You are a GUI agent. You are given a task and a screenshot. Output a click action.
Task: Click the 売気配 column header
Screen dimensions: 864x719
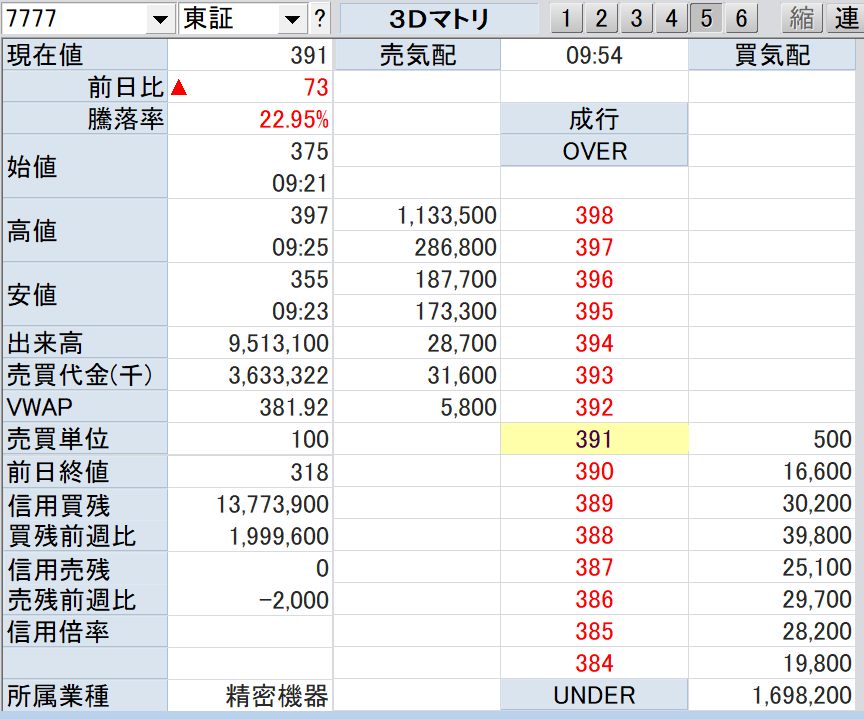tap(417, 56)
